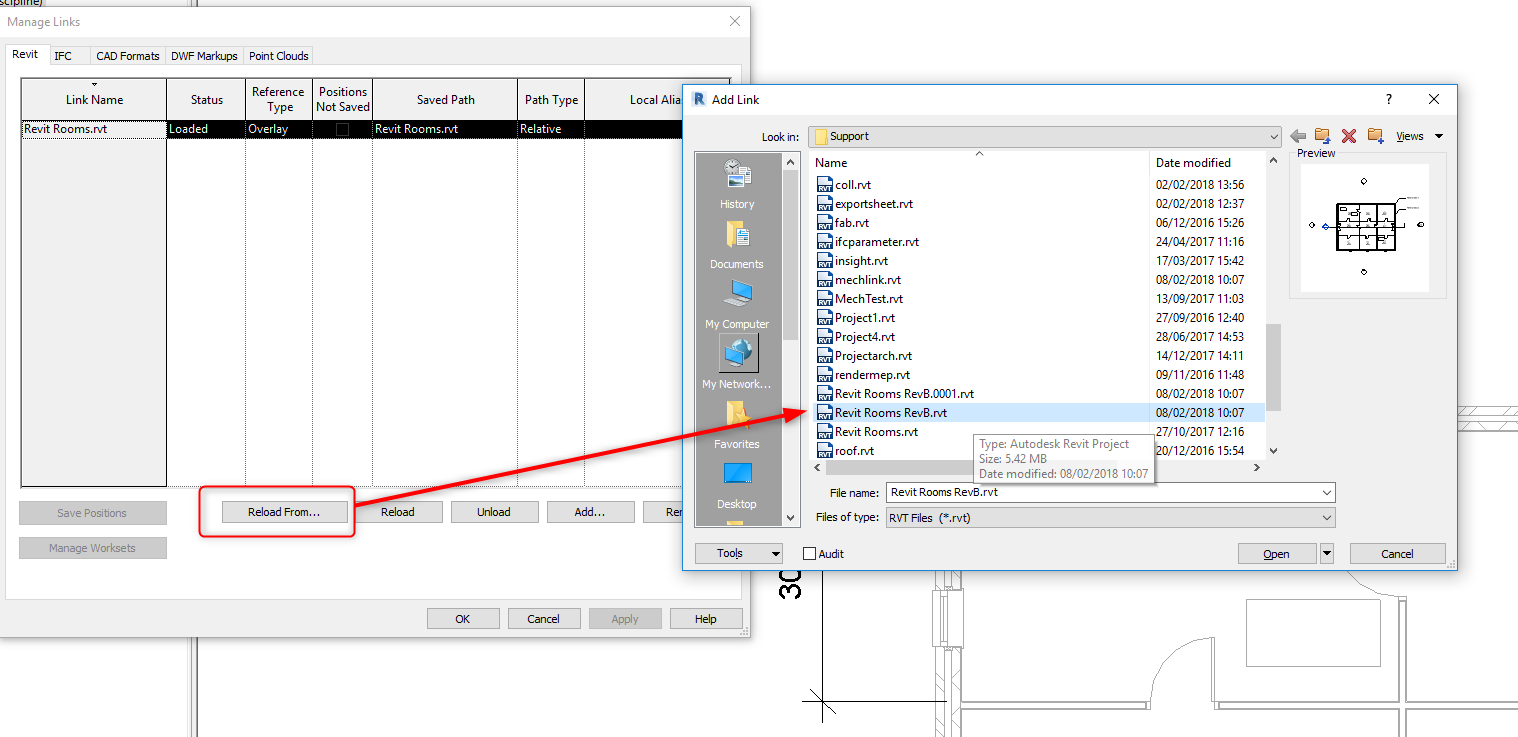Click Reload From button in Manage Links

click(284, 512)
